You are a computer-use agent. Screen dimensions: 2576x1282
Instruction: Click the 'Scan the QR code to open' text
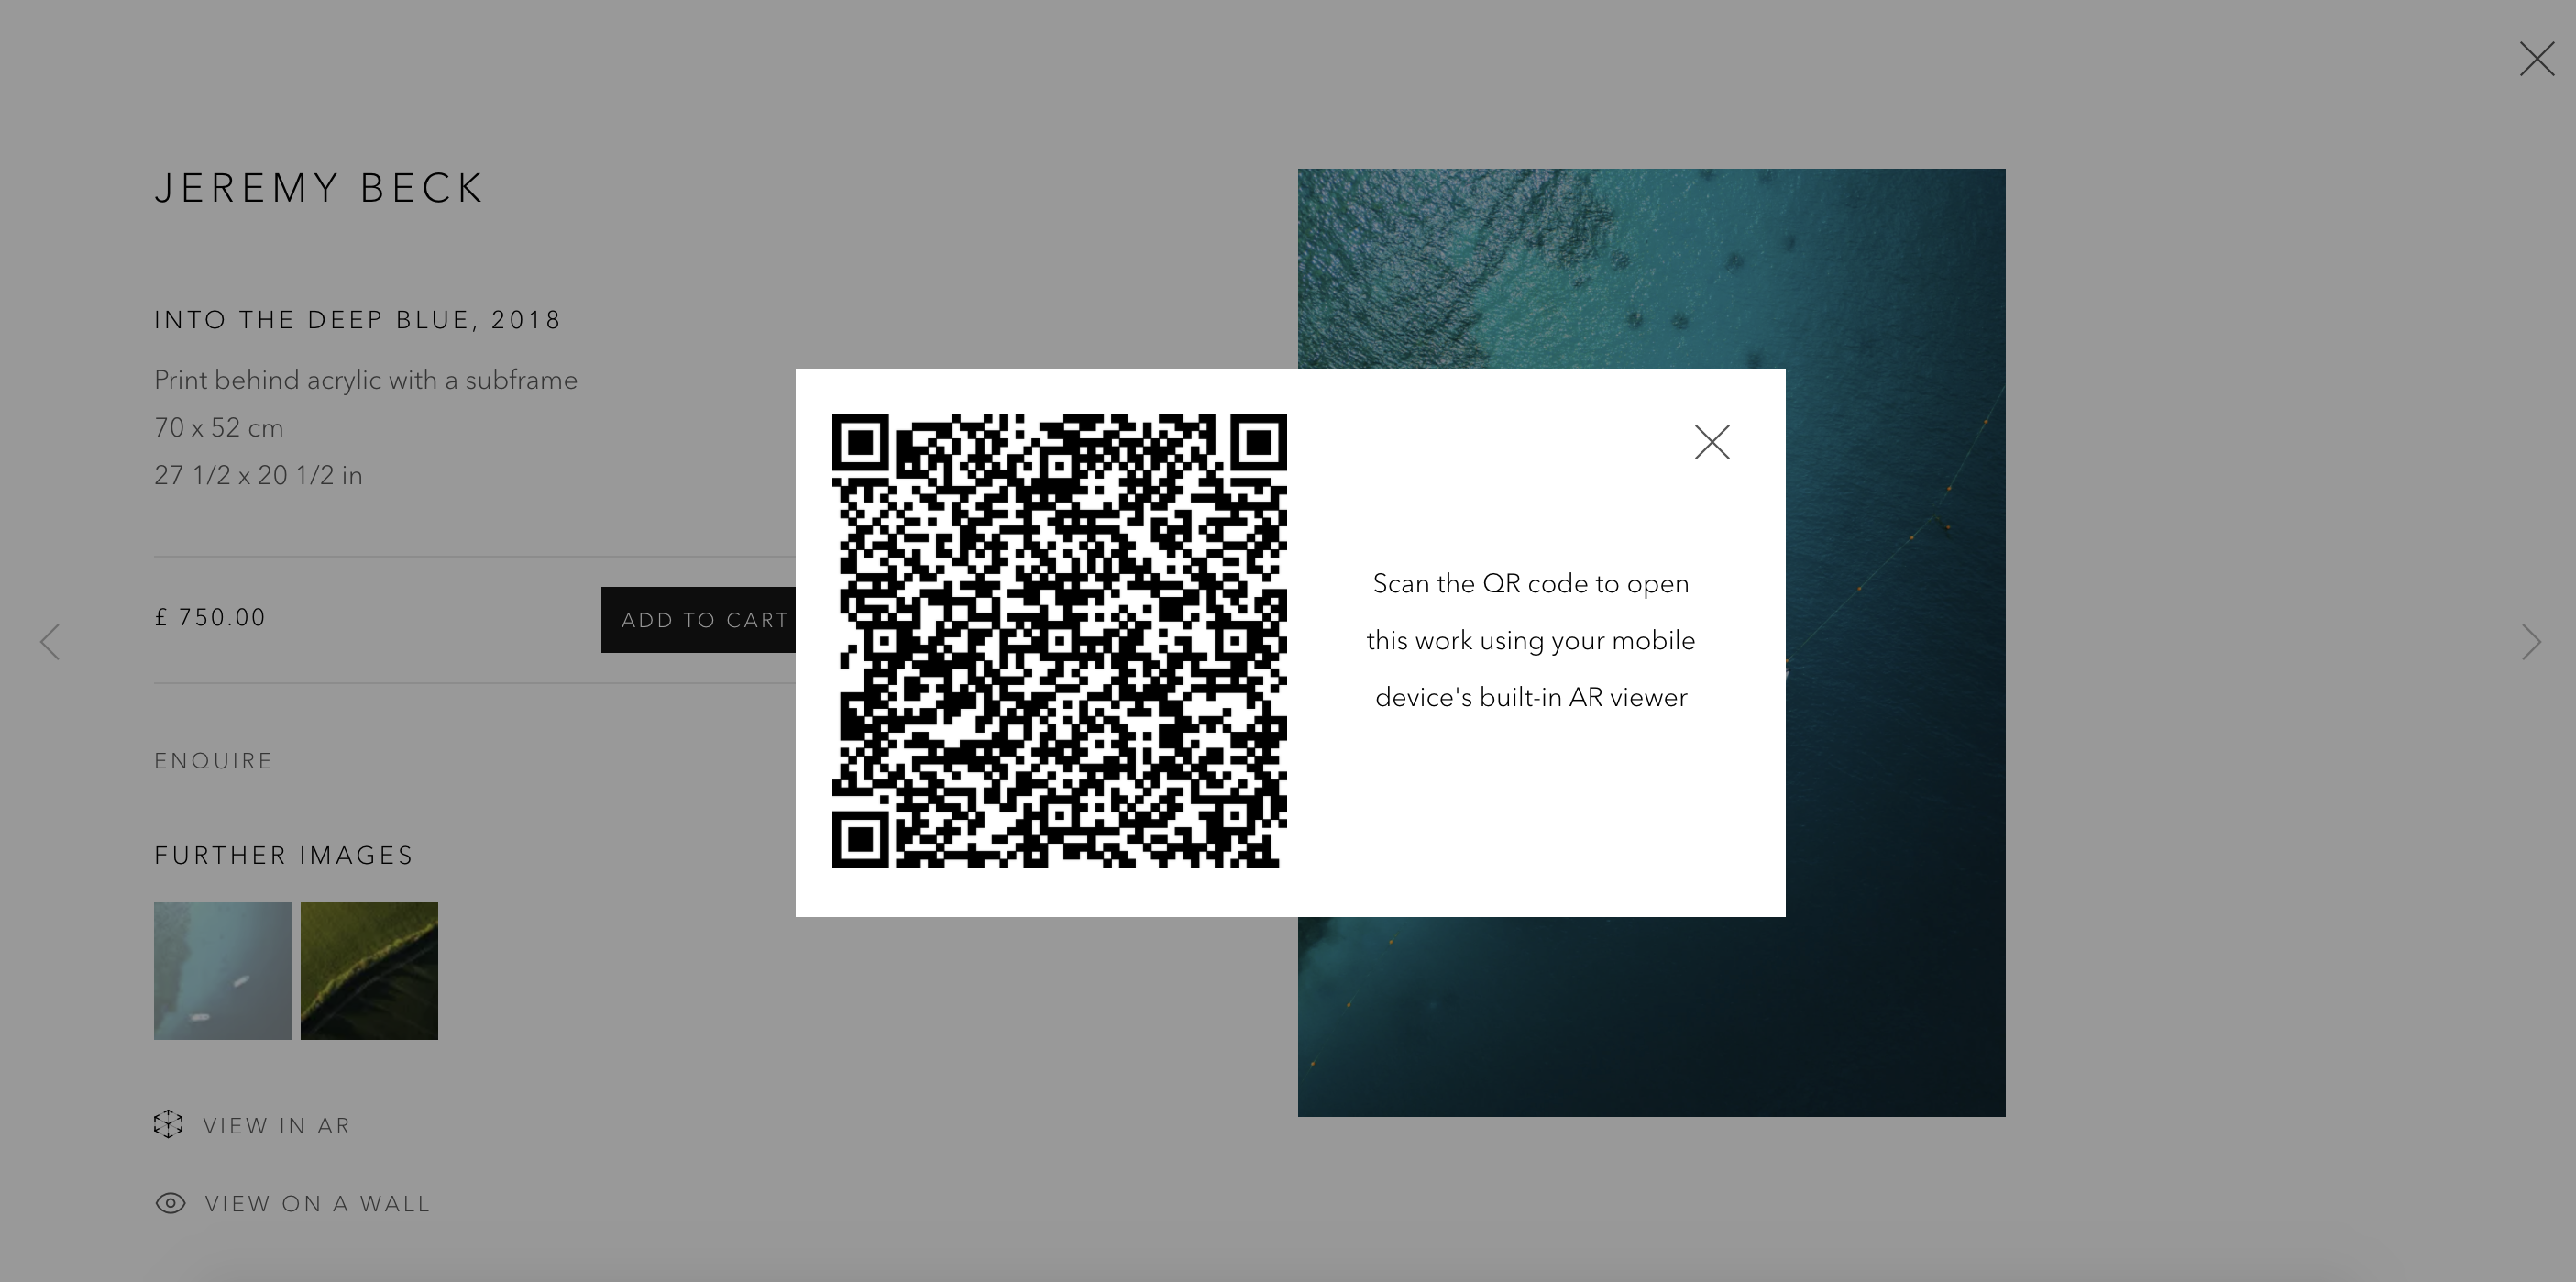point(1531,584)
